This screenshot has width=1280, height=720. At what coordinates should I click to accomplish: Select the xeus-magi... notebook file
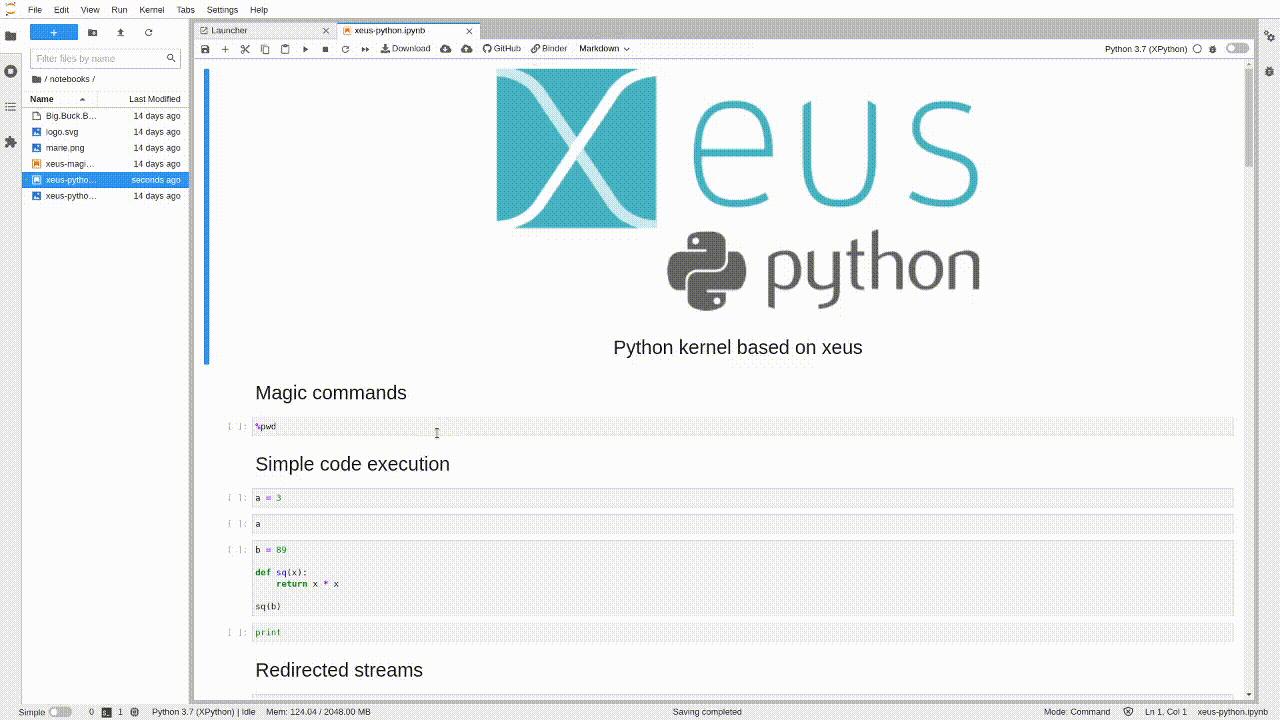[105, 164]
